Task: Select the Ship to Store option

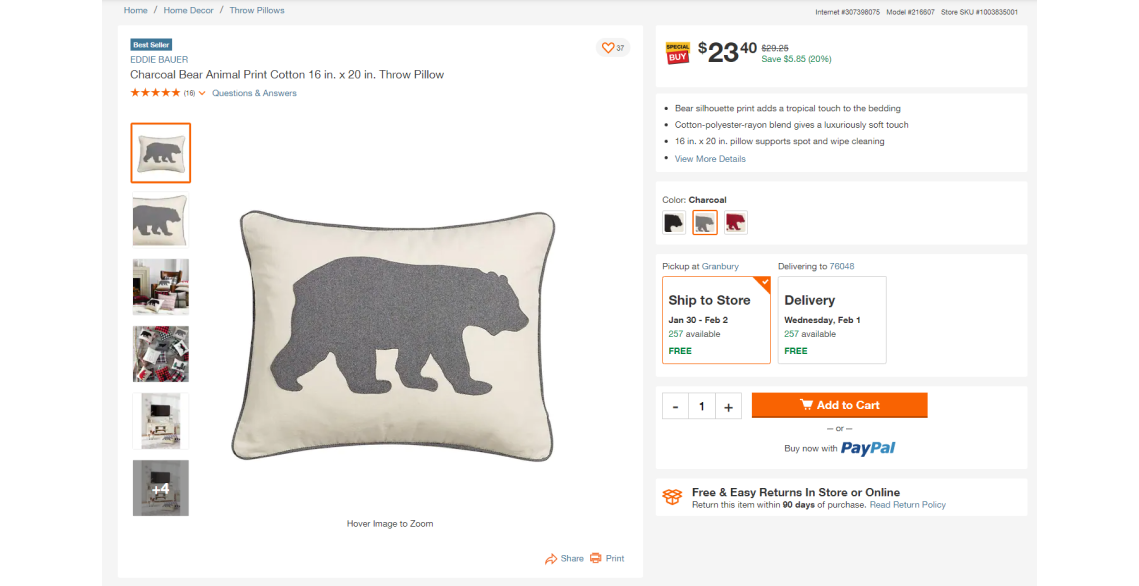Action: (x=716, y=320)
